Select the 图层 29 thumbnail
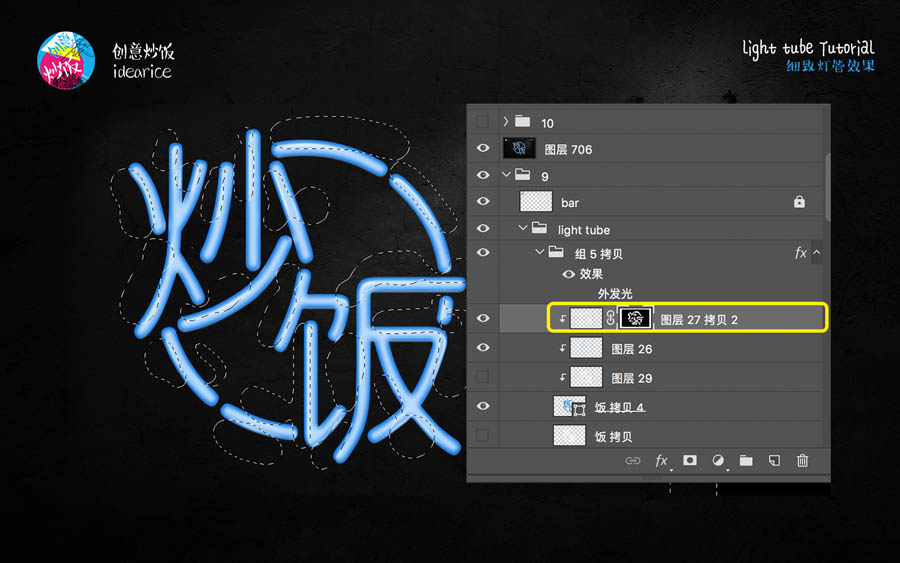This screenshot has width=900, height=563. 586,377
